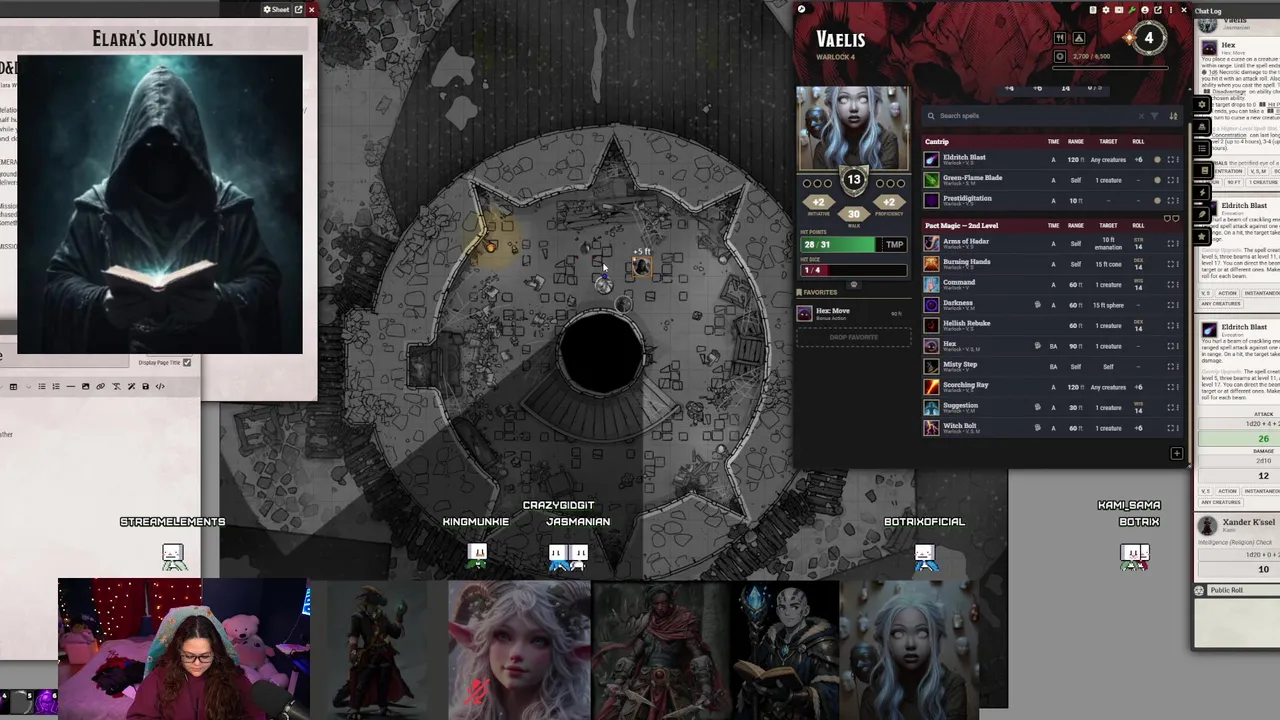Open the long rest campfire icon
Viewport: 1280px width, 720px height.
click(x=1079, y=38)
